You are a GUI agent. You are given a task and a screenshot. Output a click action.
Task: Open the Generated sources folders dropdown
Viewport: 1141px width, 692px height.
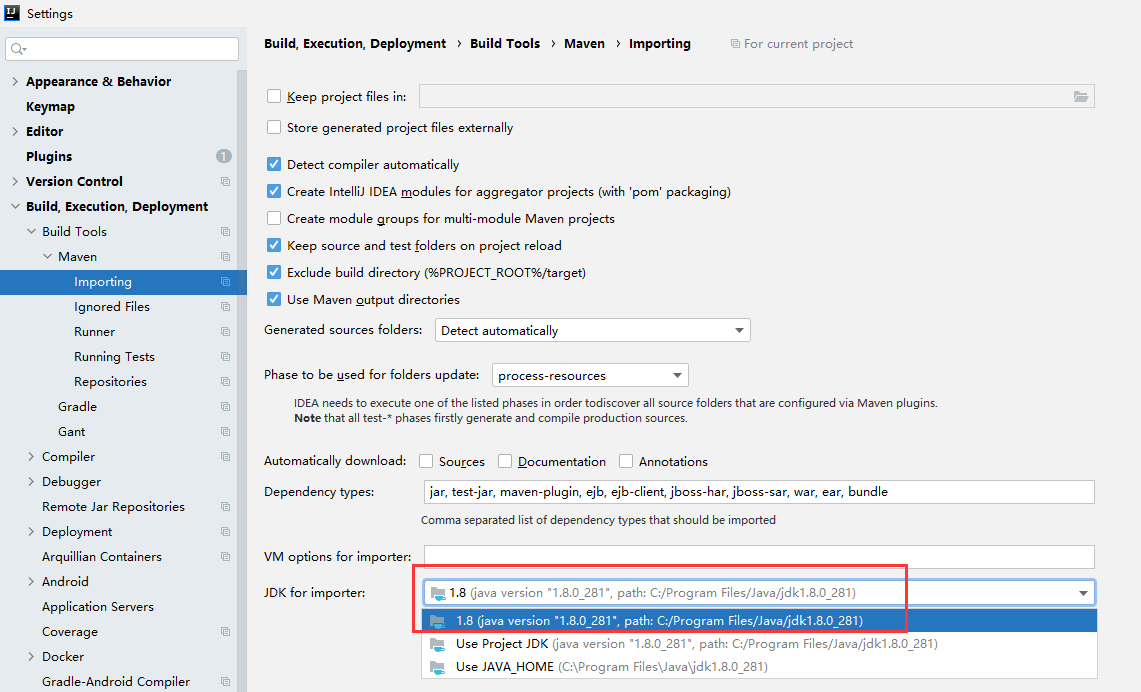pos(592,330)
